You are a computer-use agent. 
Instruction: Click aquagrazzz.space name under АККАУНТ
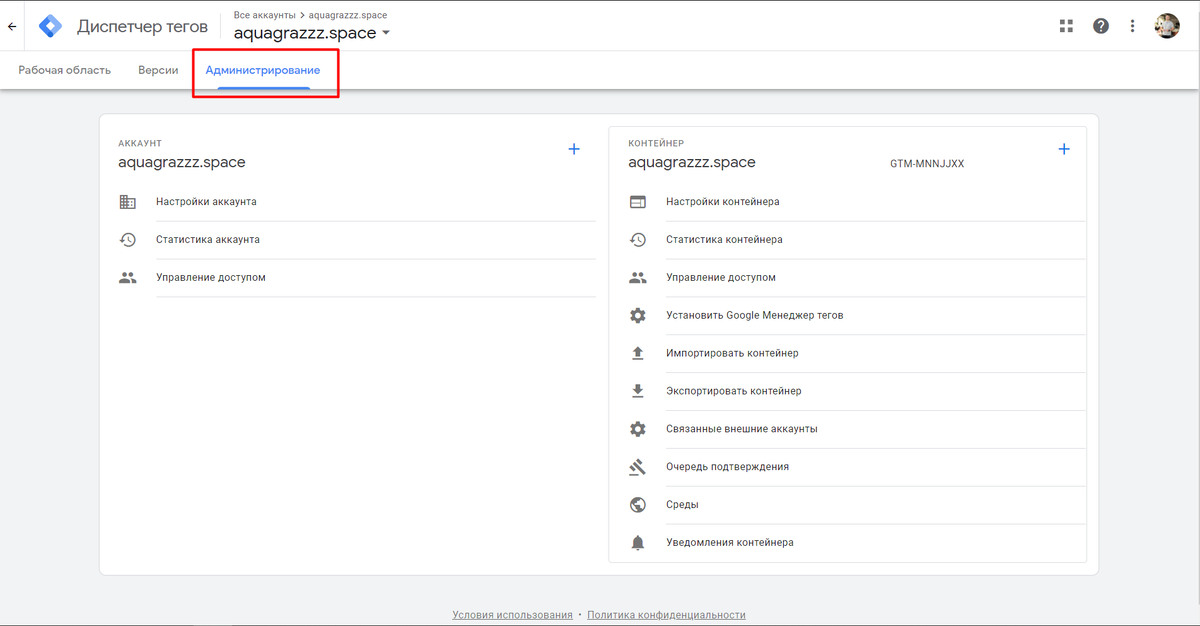pos(182,162)
